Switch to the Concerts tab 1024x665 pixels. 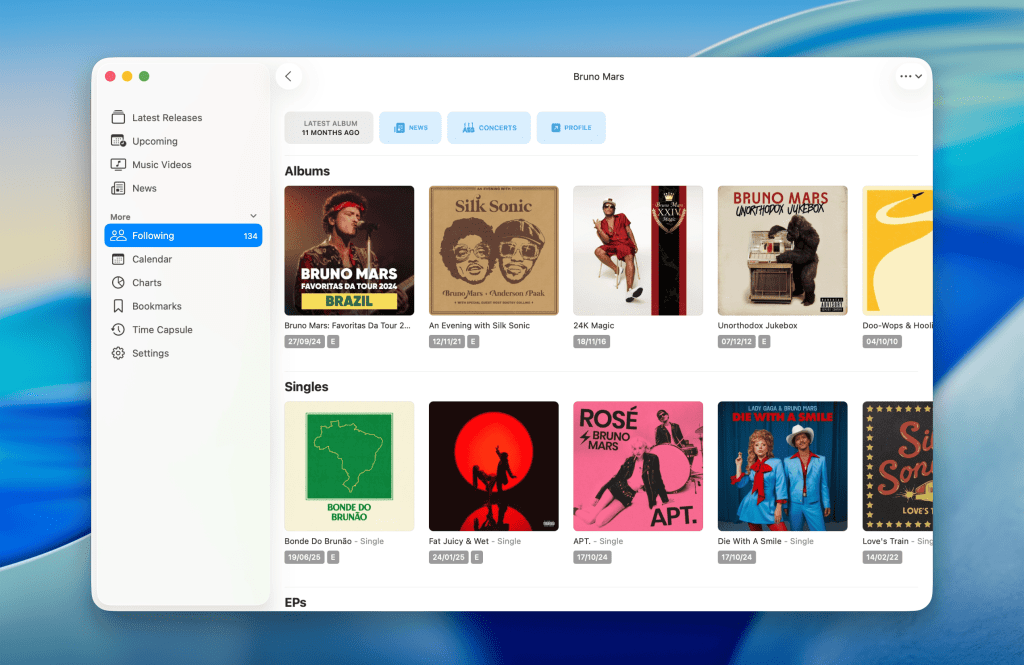(489, 128)
